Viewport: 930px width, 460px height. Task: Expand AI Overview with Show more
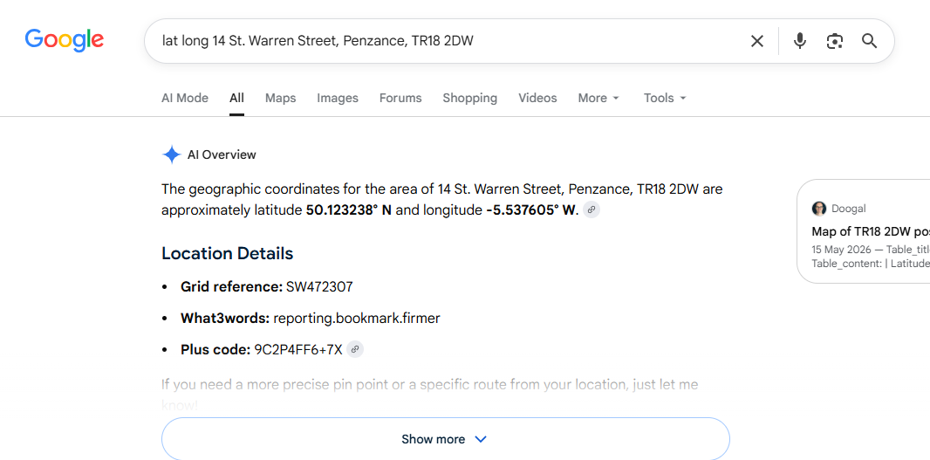pyautogui.click(x=445, y=439)
